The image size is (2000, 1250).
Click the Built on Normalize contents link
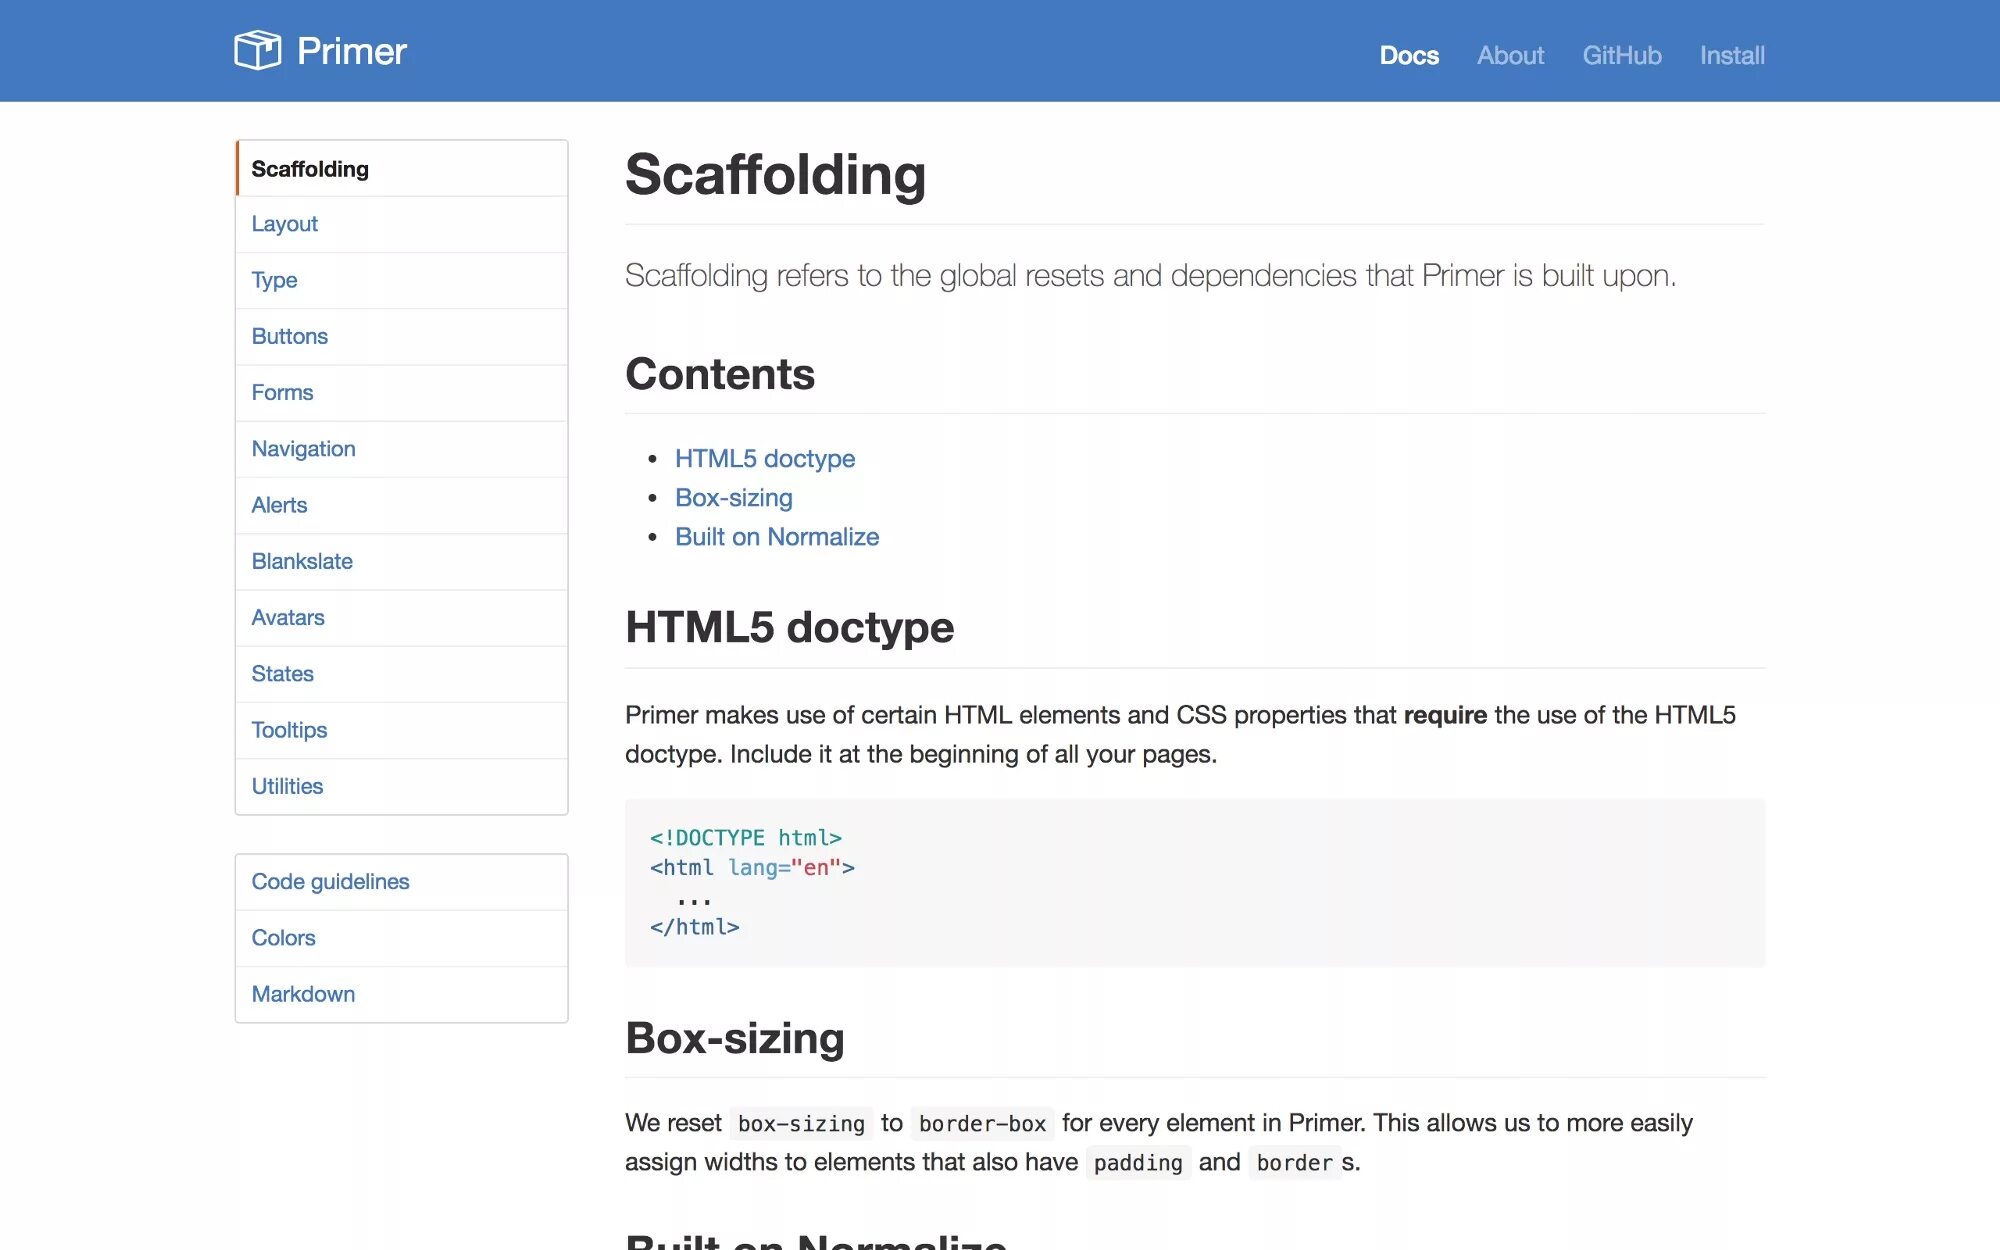(x=776, y=536)
